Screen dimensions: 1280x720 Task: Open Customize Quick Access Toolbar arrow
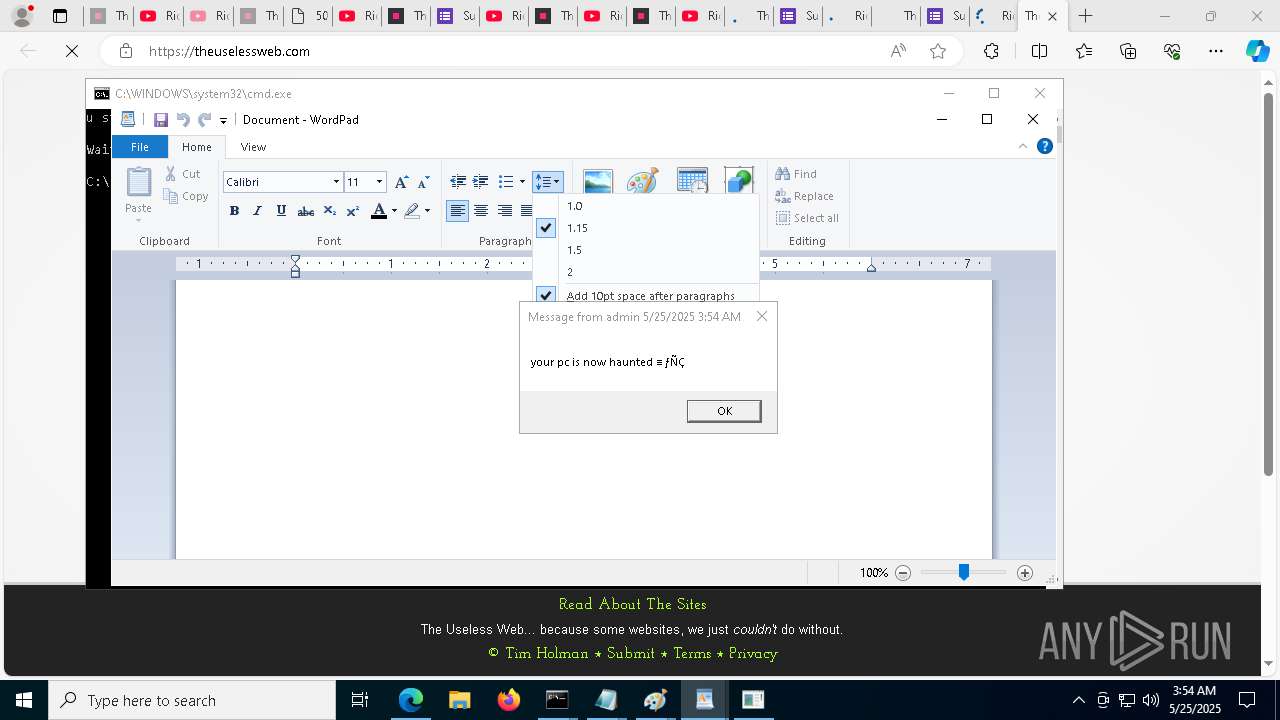tap(223, 120)
